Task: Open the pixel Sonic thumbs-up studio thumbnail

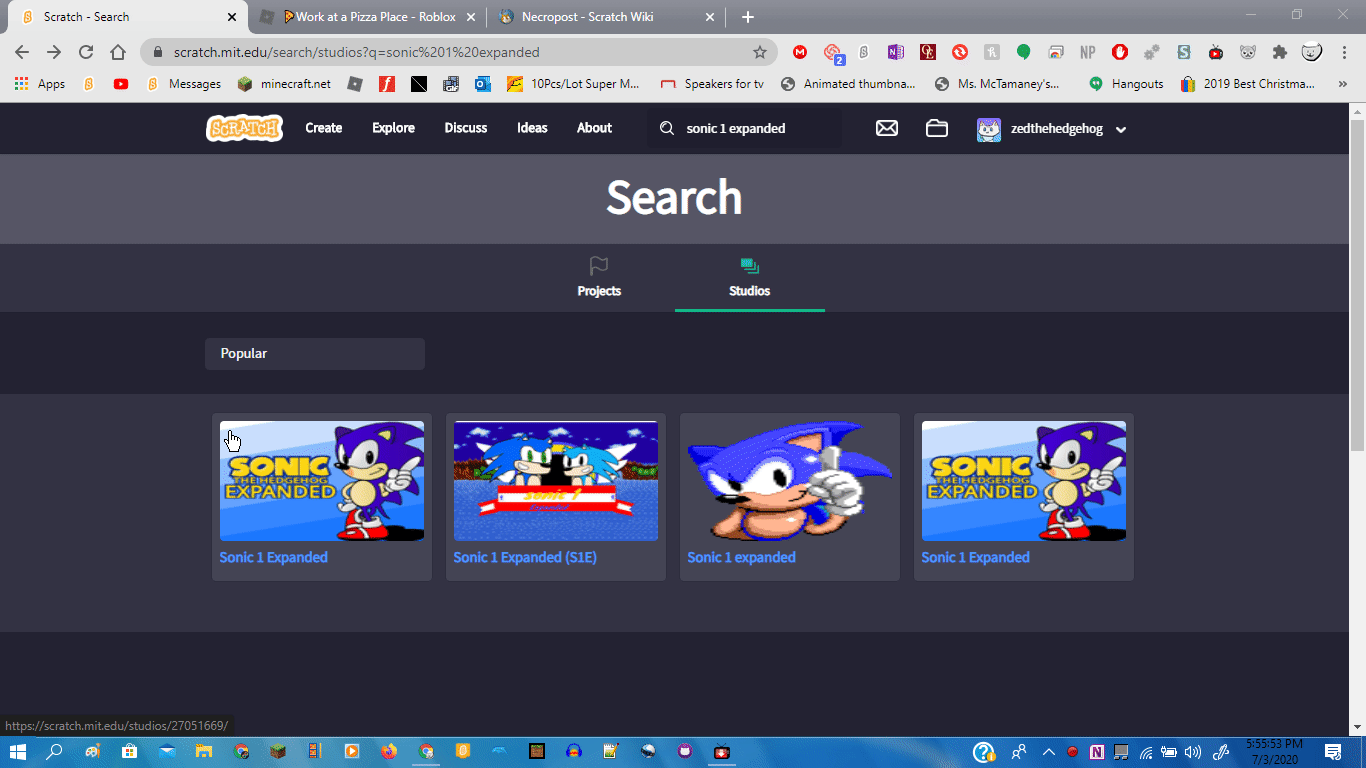Action: (x=789, y=481)
